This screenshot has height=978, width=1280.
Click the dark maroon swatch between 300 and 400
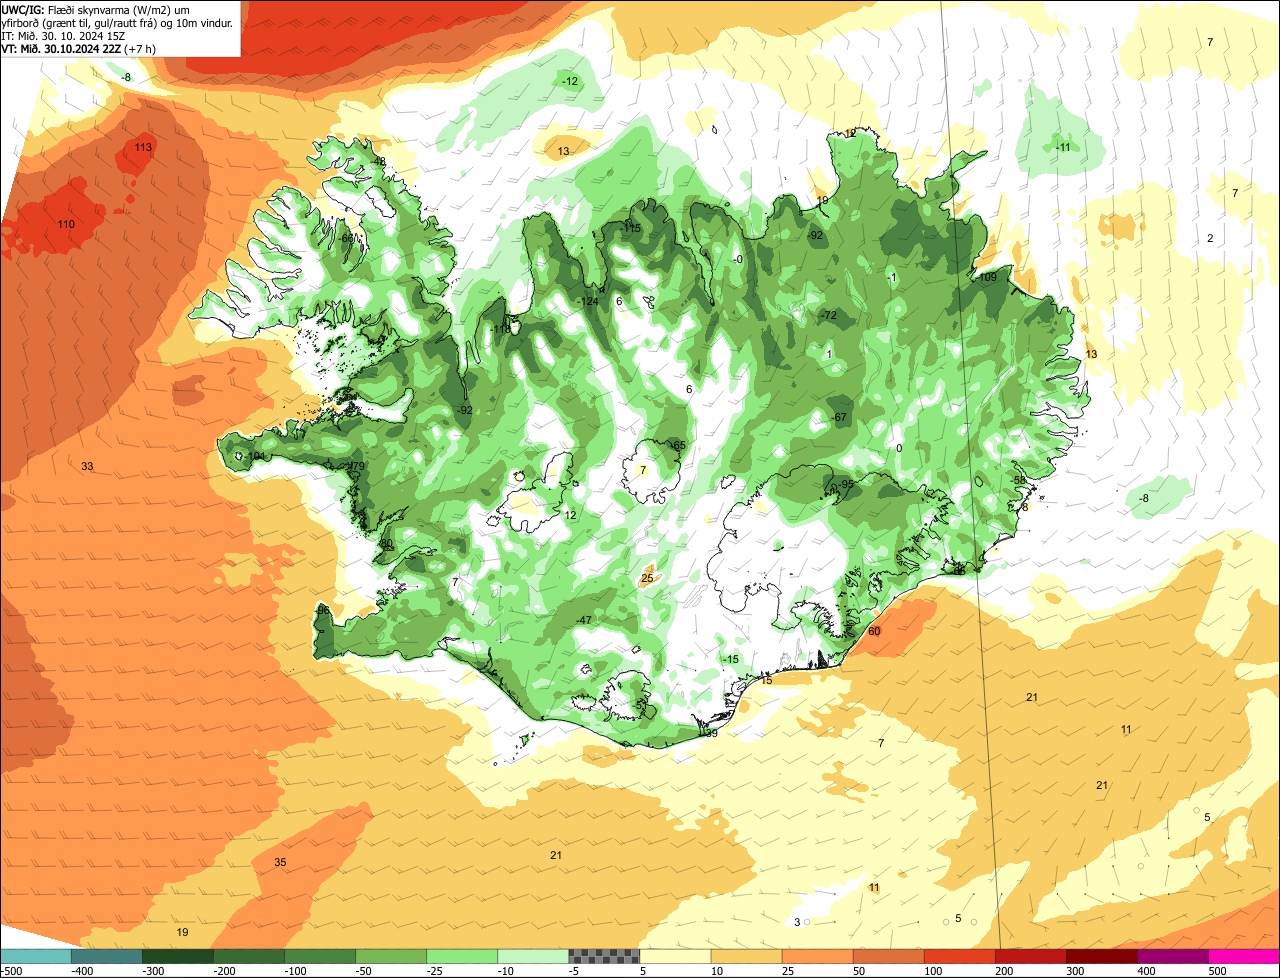point(1101,956)
